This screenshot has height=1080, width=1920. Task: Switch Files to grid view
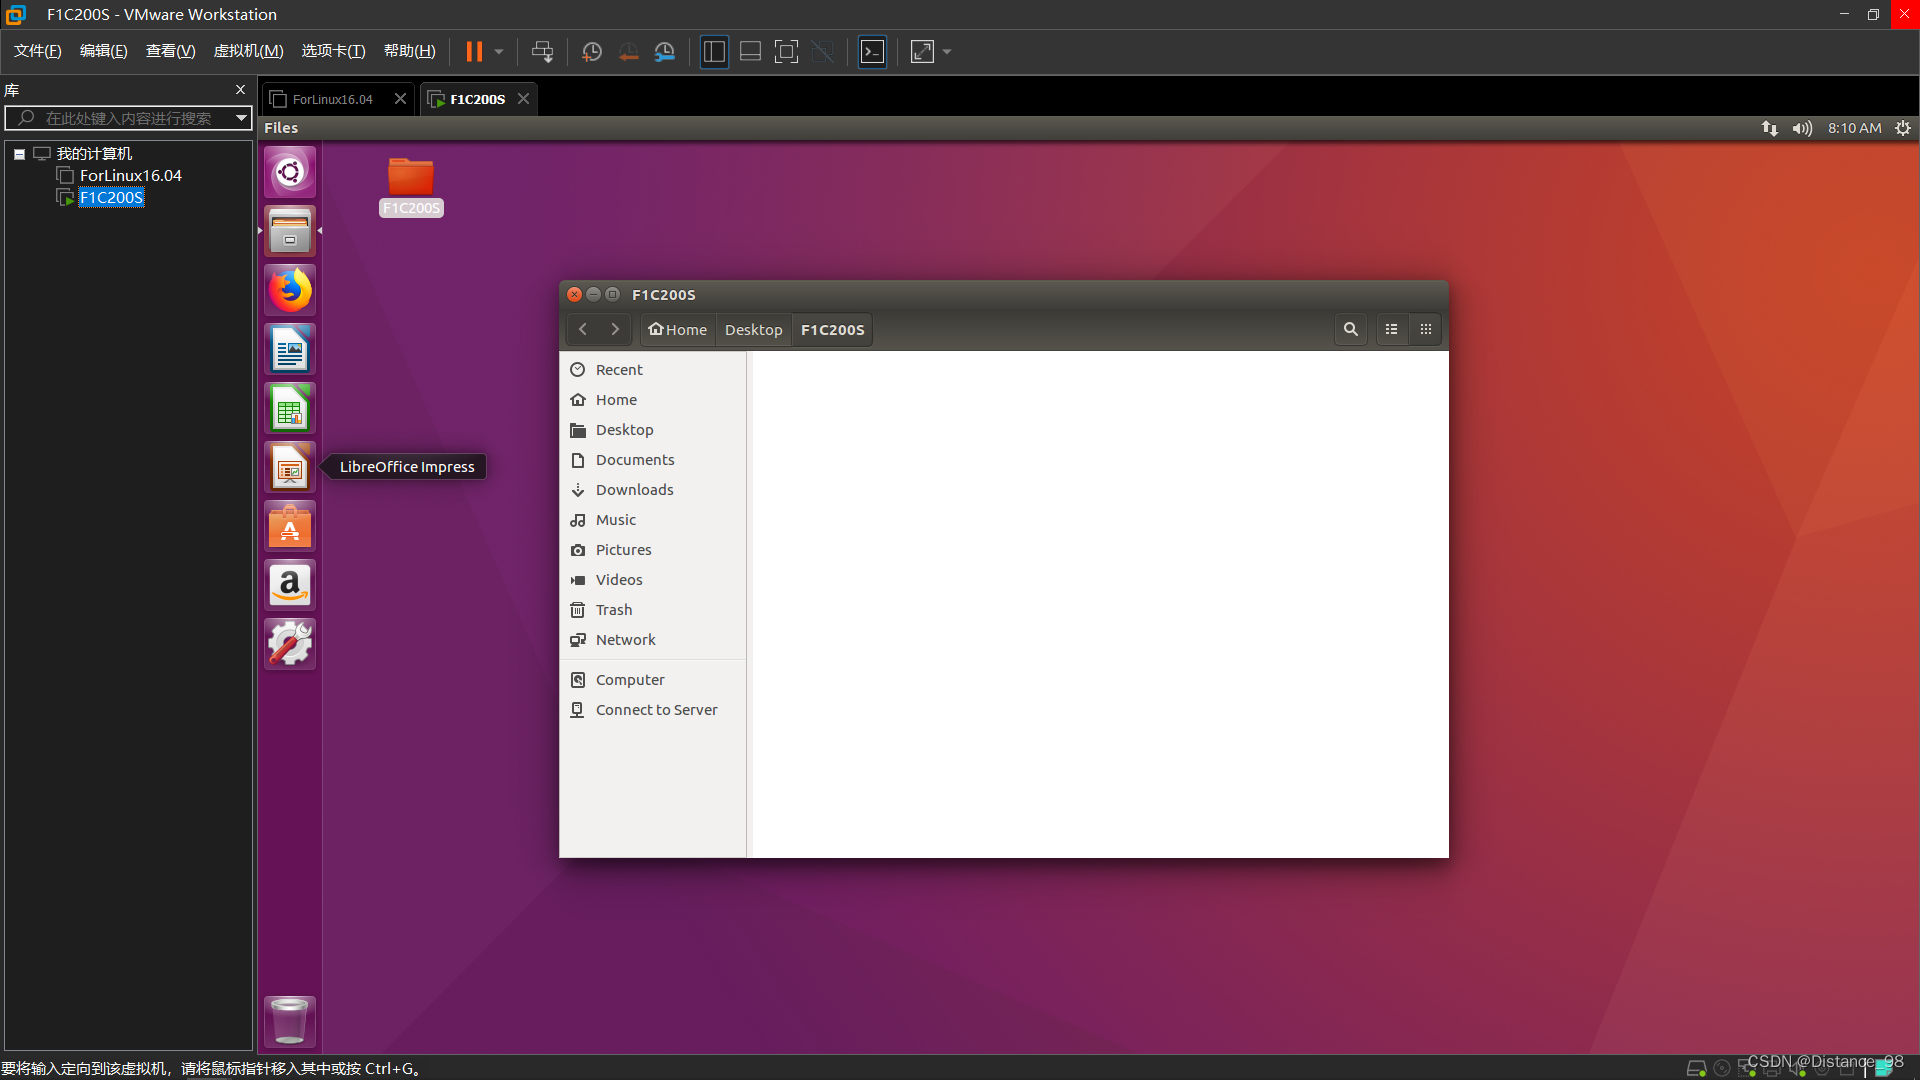coord(1426,329)
